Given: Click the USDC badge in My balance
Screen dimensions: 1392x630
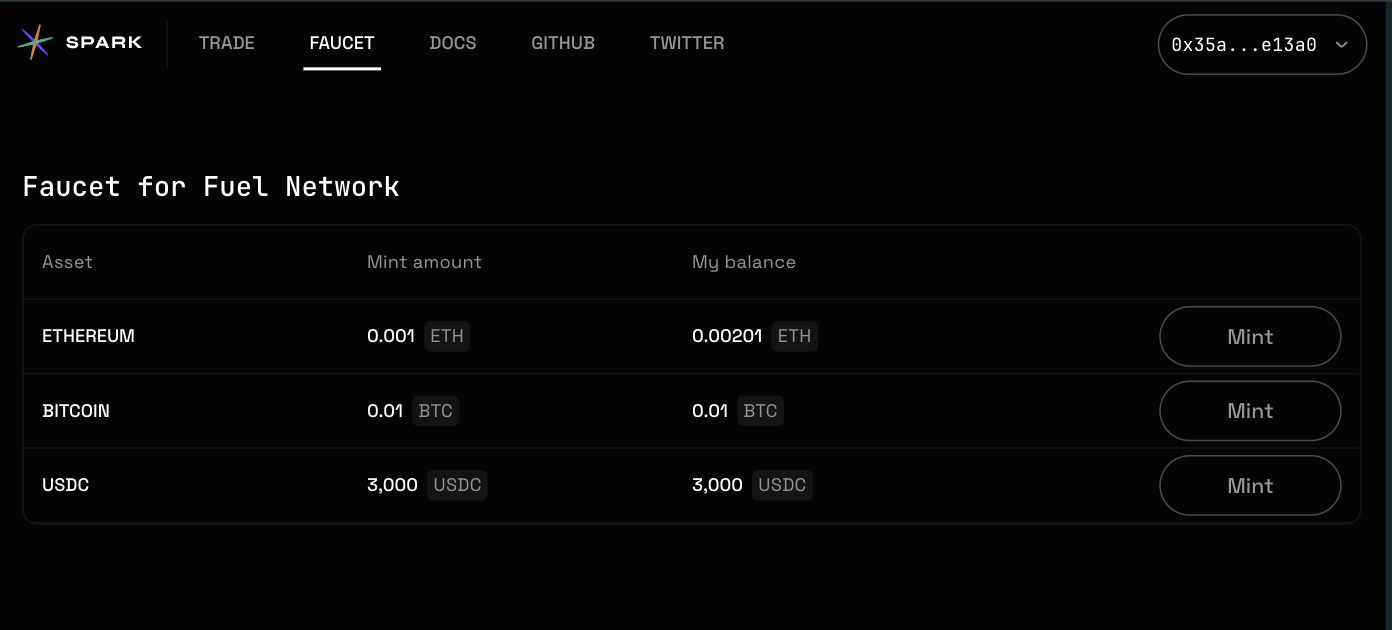Looking at the screenshot, I should click(782, 485).
